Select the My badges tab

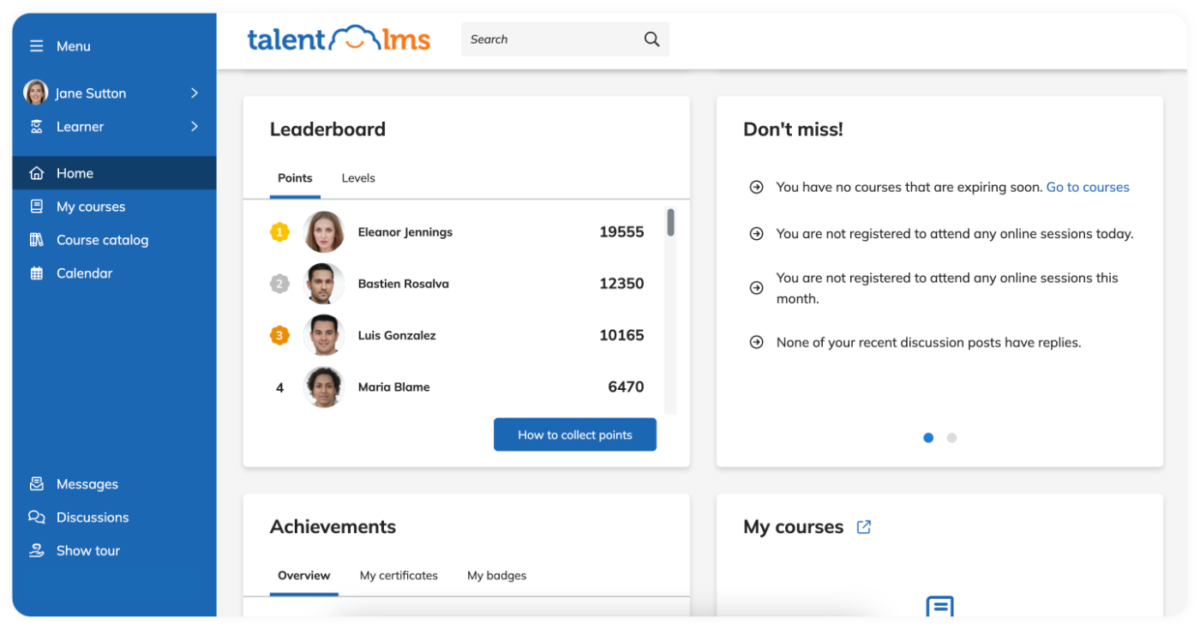tap(496, 575)
